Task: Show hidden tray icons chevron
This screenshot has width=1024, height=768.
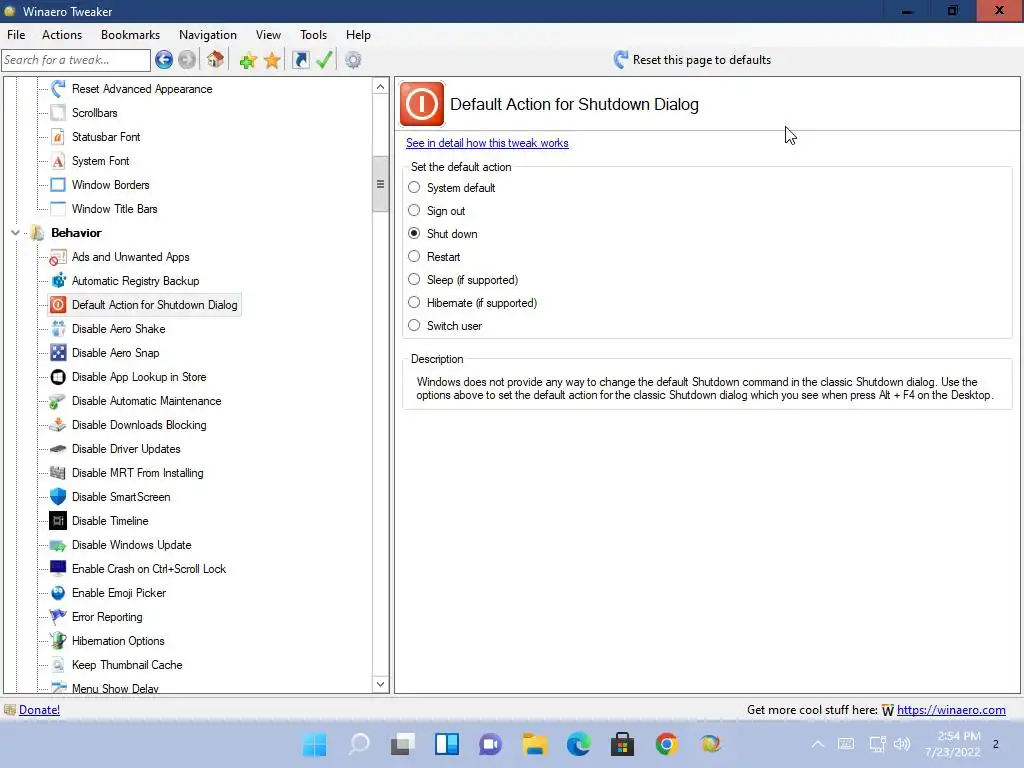Action: pyautogui.click(x=818, y=744)
